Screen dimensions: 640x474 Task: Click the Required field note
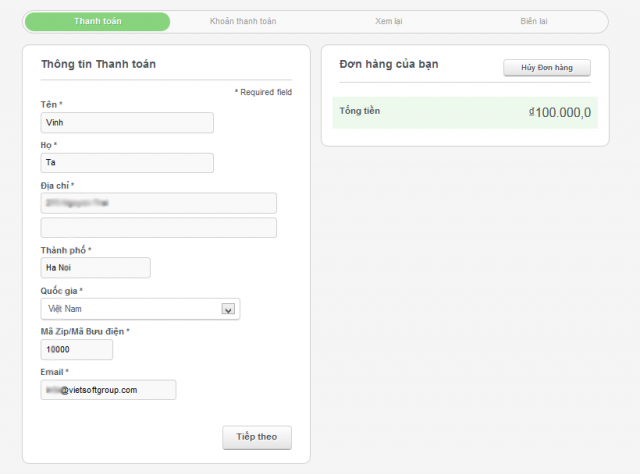(x=263, y=92)
